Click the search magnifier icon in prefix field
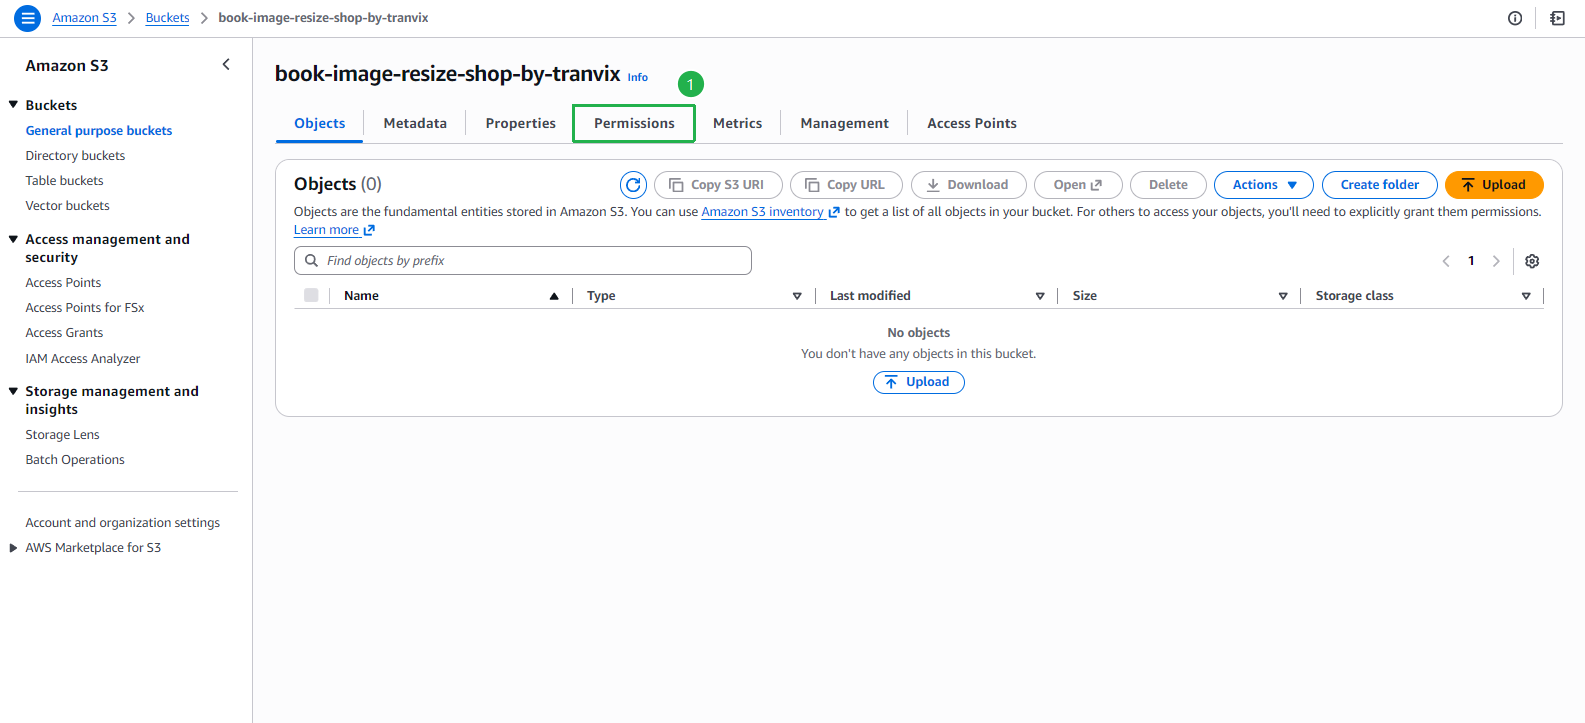The width and height of the screenshot is (1585, 723). coord(312,261)
